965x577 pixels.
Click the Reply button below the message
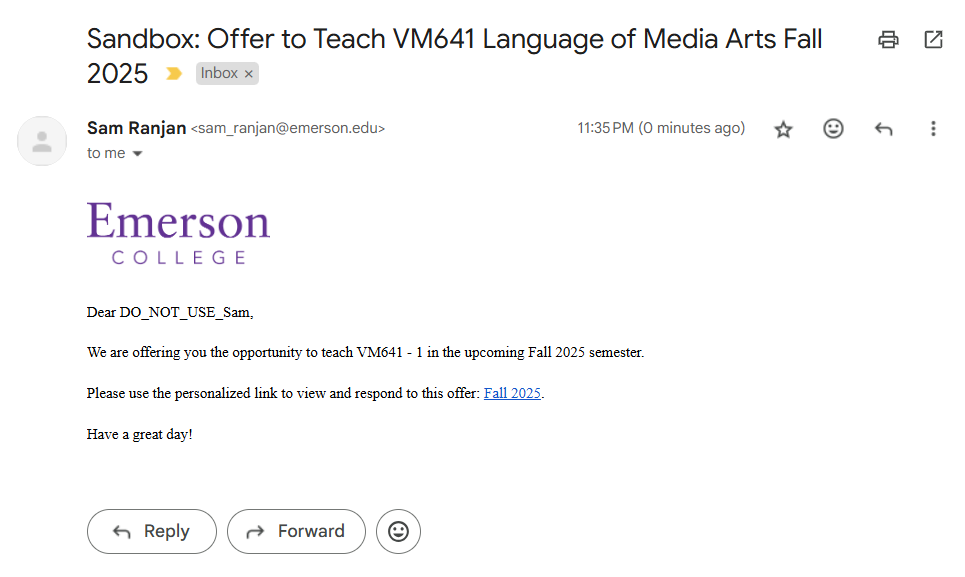coord(152,531)
